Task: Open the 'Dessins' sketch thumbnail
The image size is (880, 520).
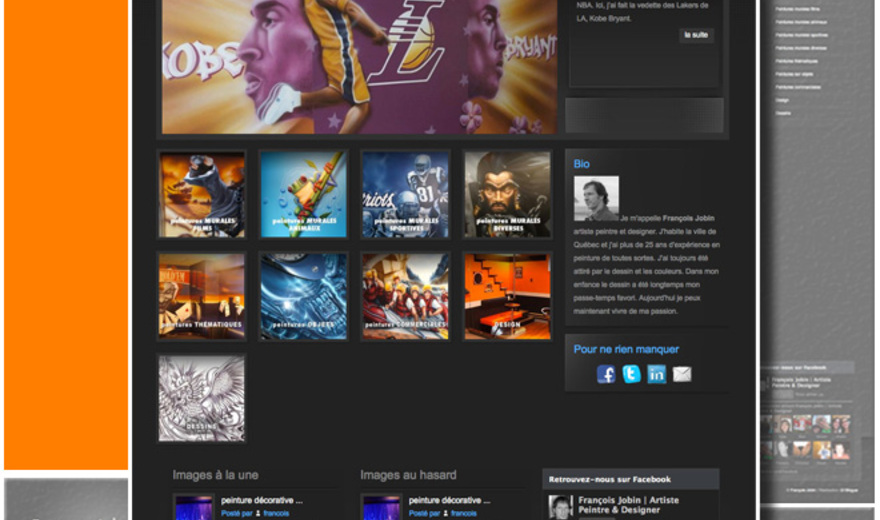Action: tap(202, 398)
